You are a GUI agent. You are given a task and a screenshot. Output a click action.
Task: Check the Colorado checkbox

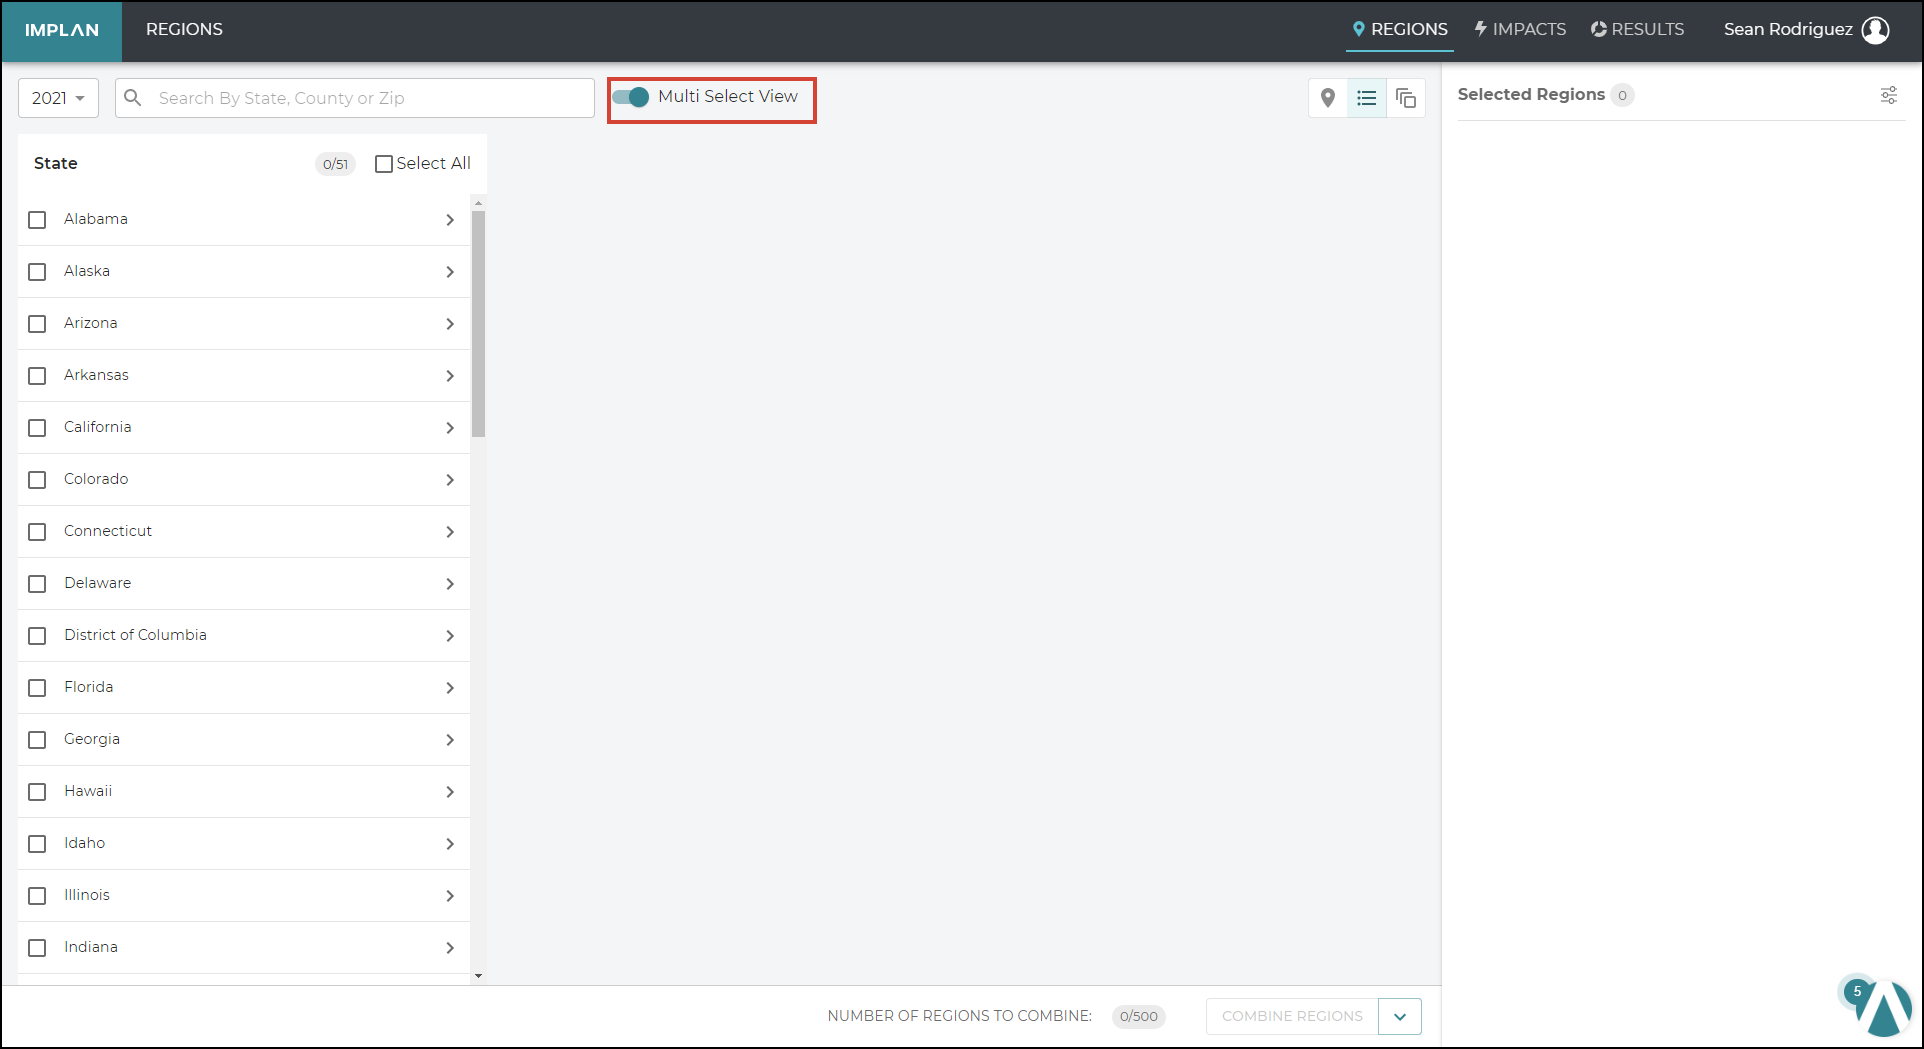37,480
